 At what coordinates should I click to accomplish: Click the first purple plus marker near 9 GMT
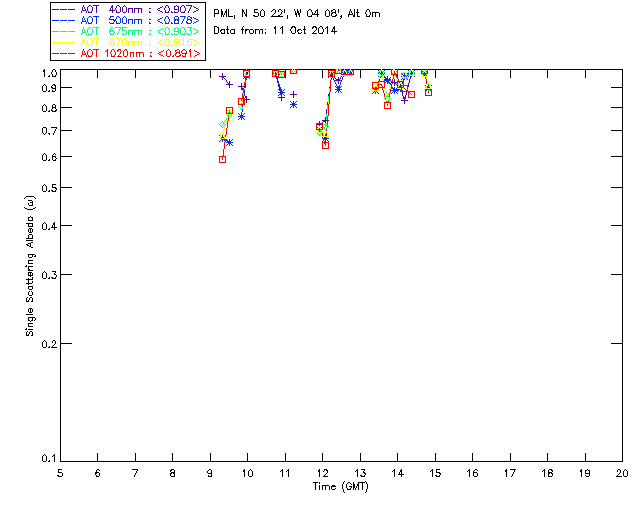(222, 76)
